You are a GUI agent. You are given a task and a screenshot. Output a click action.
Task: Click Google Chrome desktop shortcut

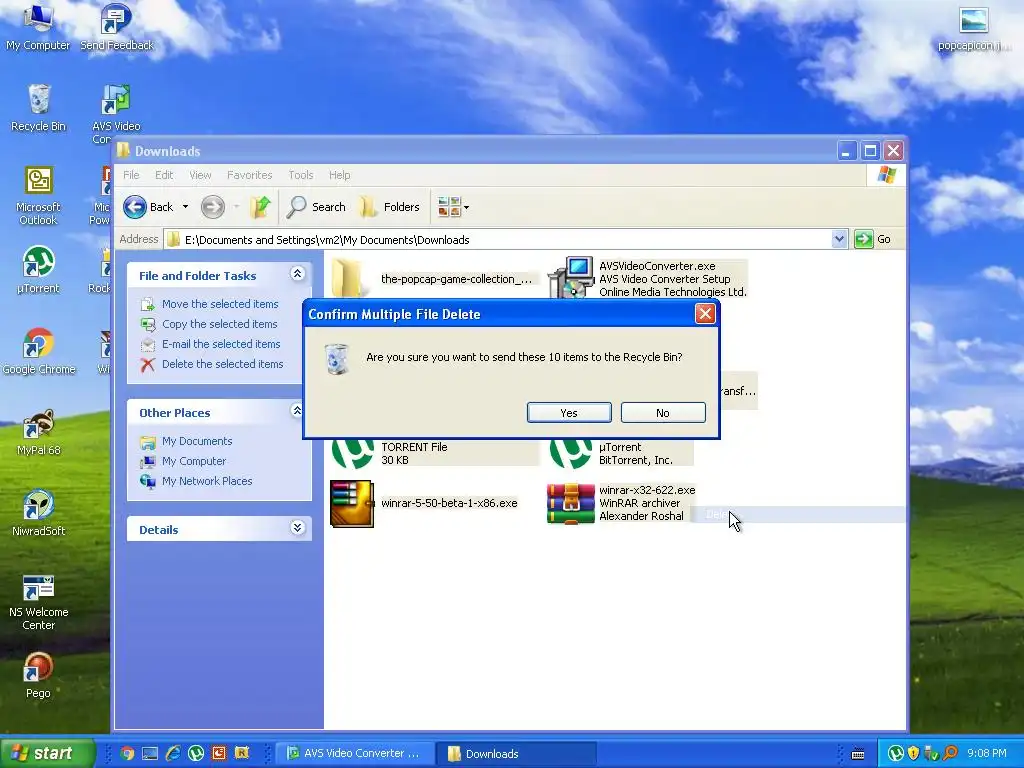(39, 351)
